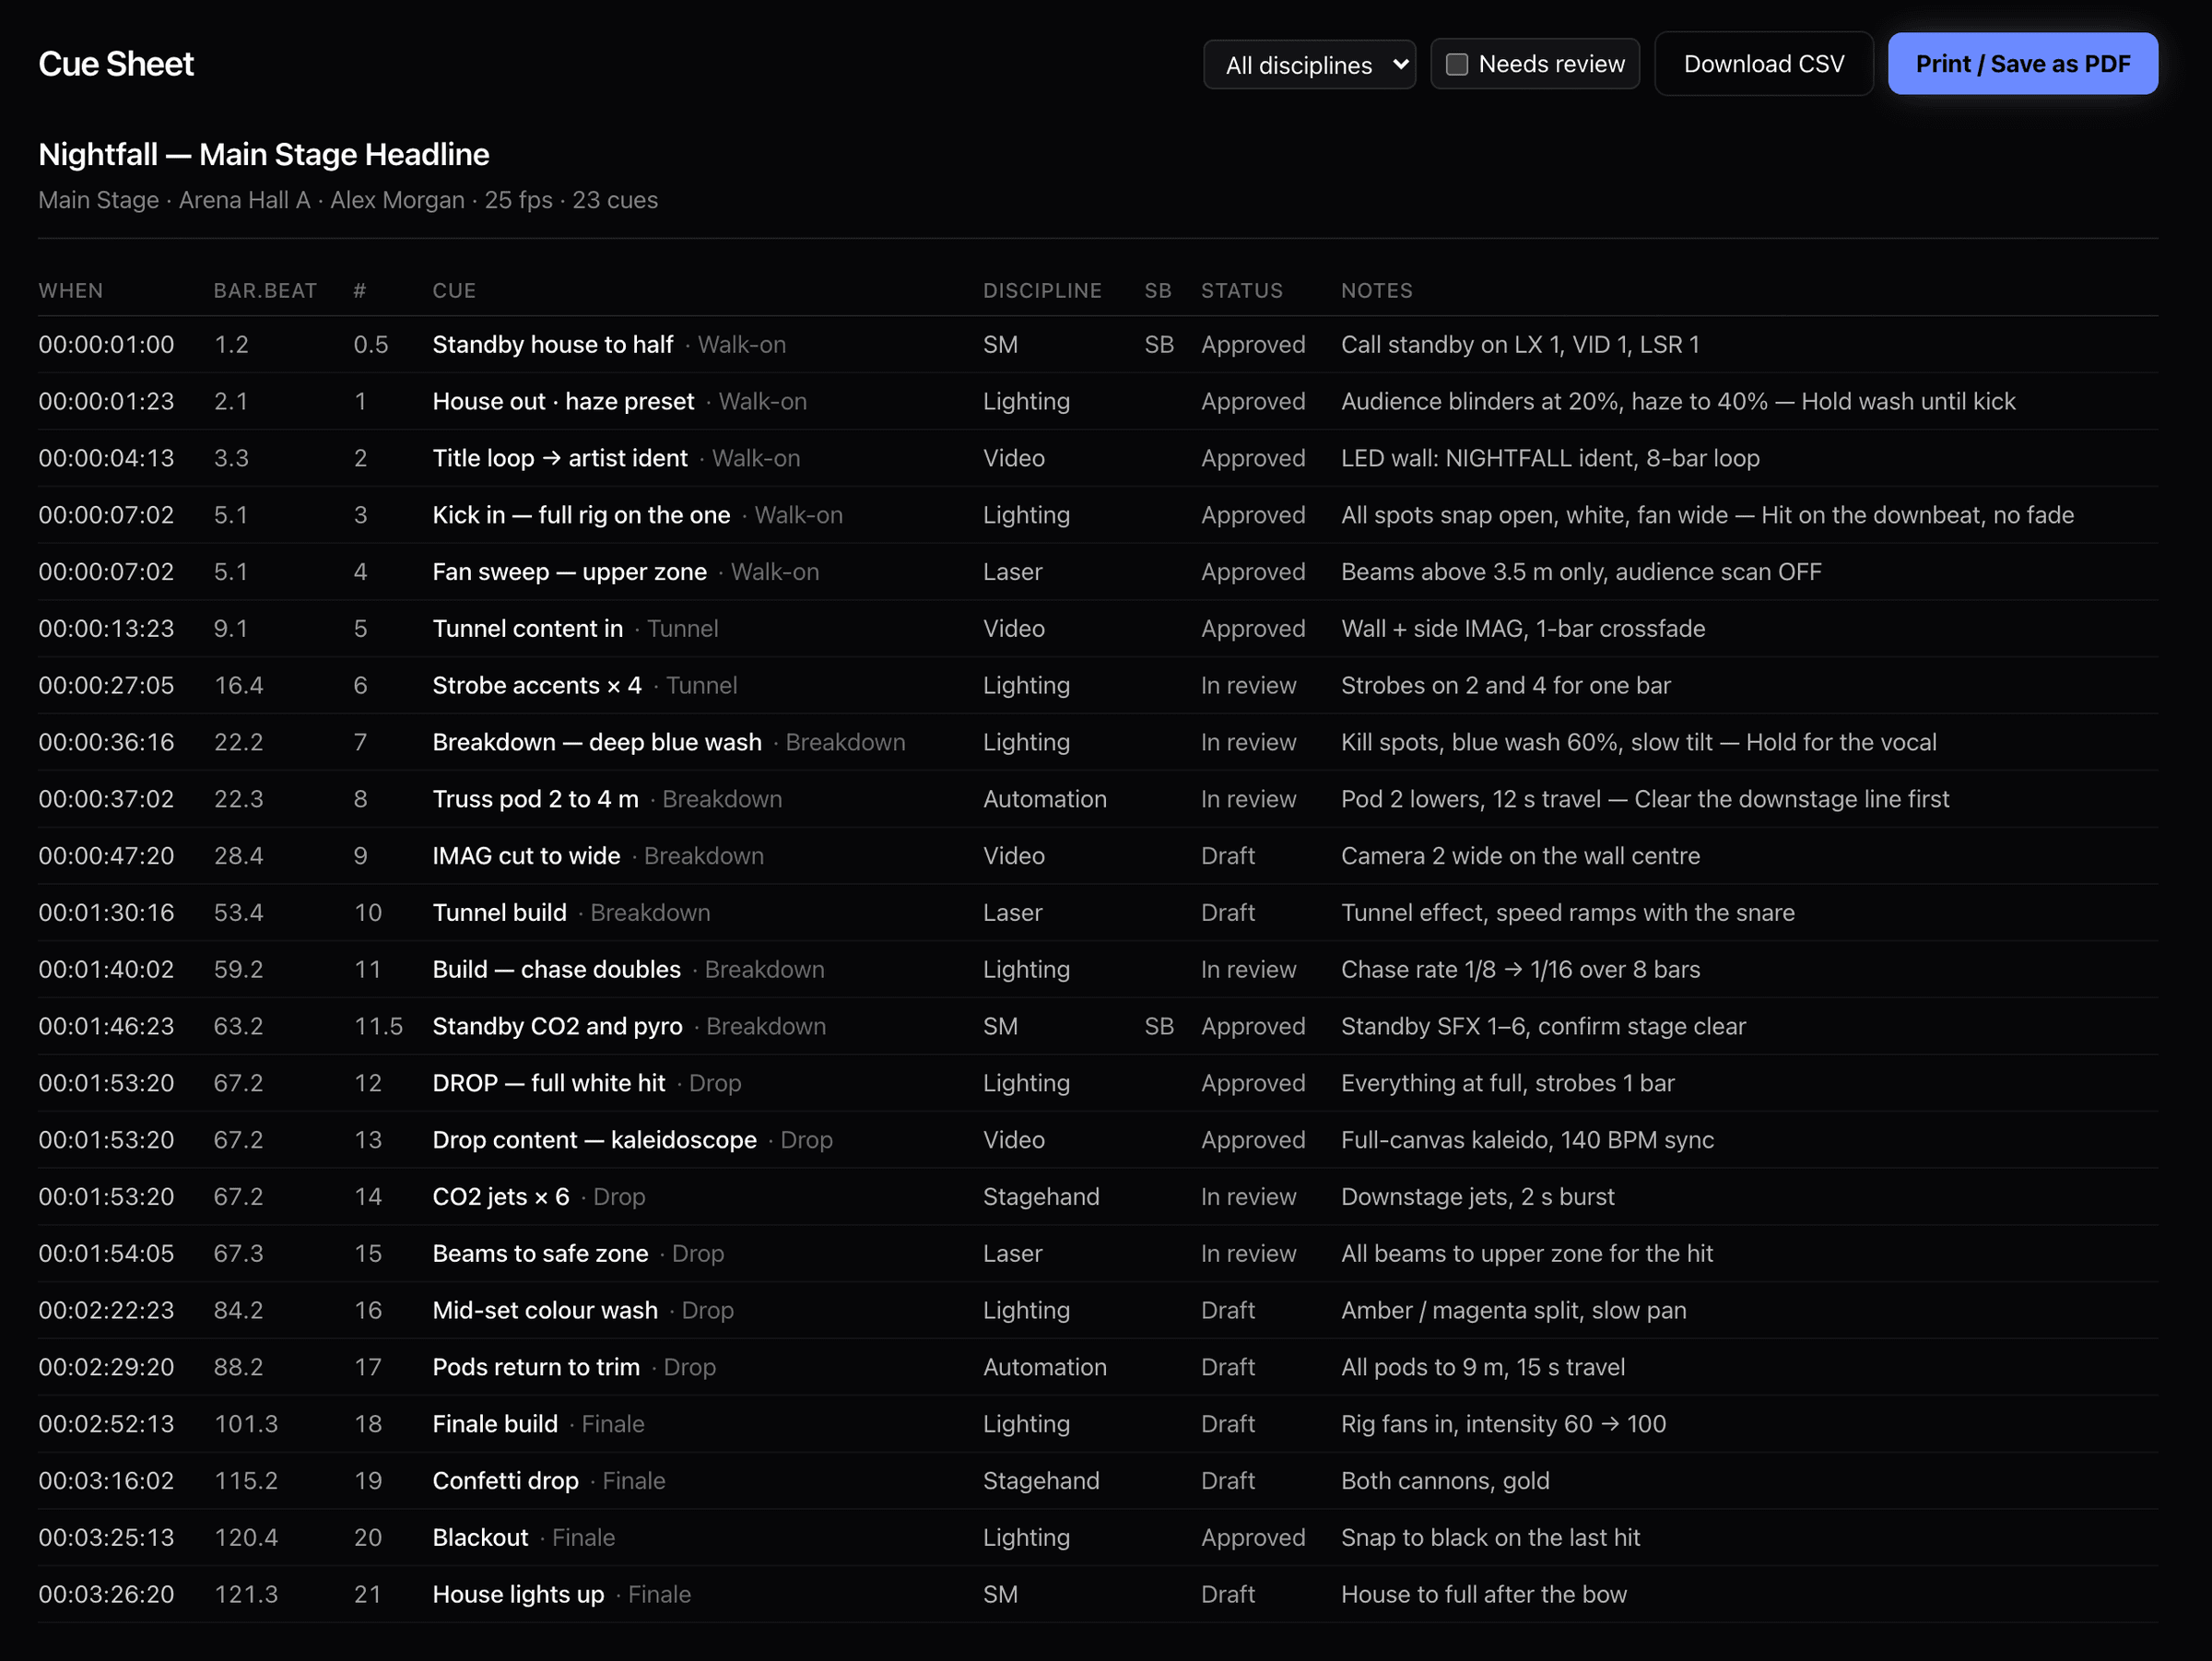Click note 'Beams above 3.5 m only, audience scan OFF'

coord(1581,572)
